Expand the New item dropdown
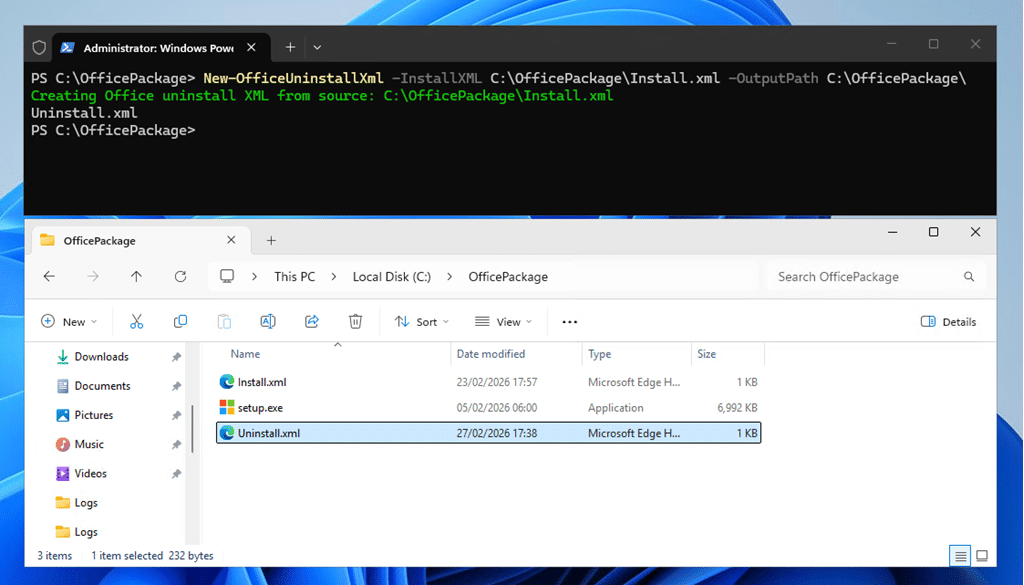The image size is (1024, 585). click(69, 322)
